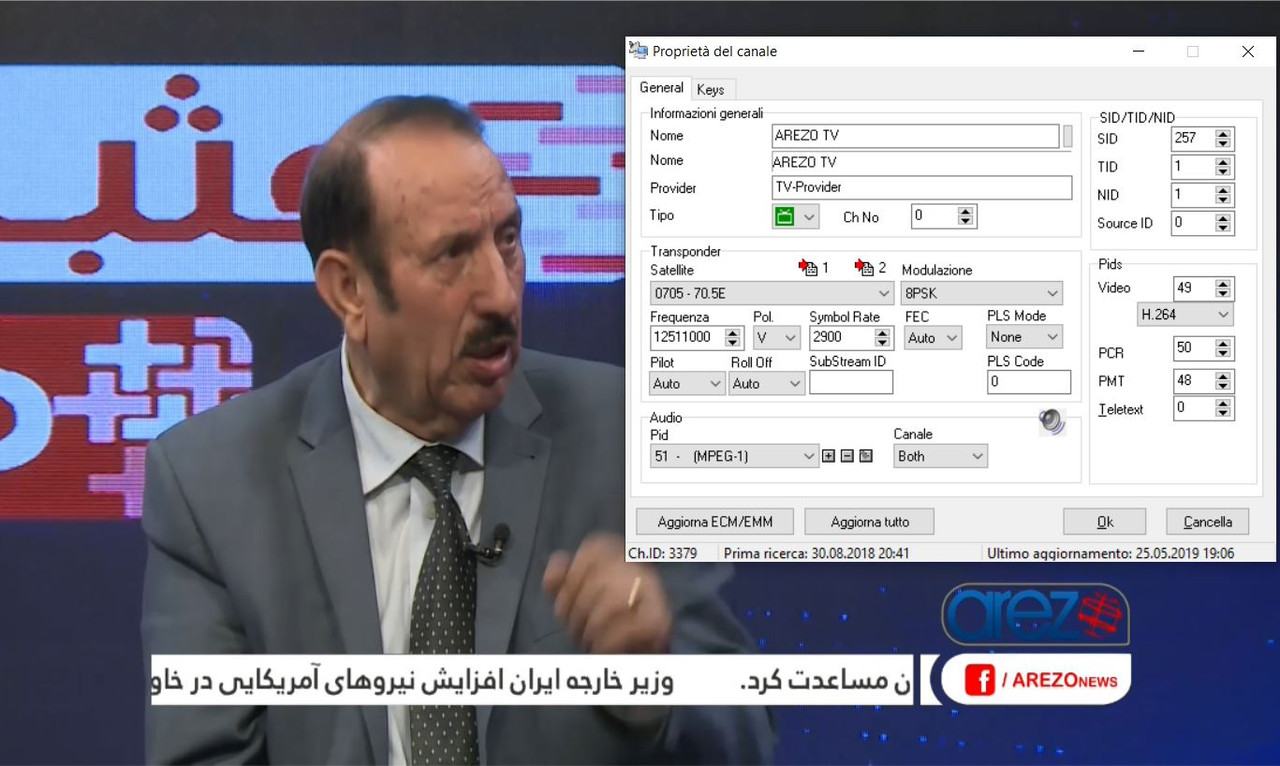This screenshot has width=1280, height=766.
Task: Adjust the Ch No spinner arrows
Action: [x=965, y=216]
